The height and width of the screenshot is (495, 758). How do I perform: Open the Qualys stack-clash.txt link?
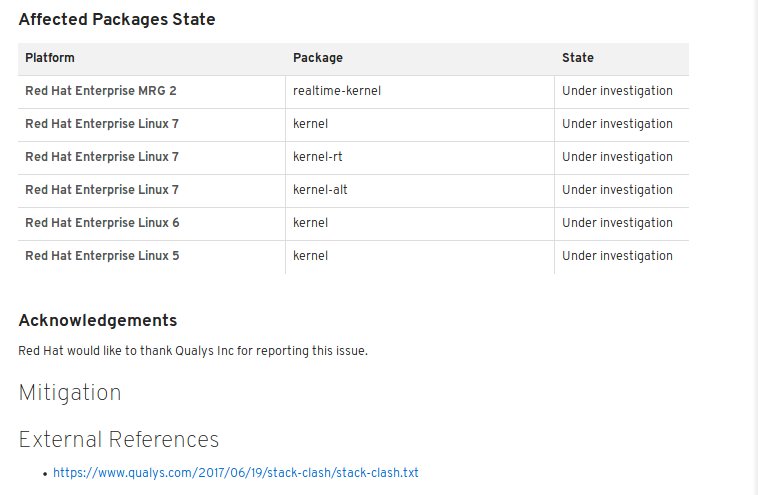click(x=235, y=472)
